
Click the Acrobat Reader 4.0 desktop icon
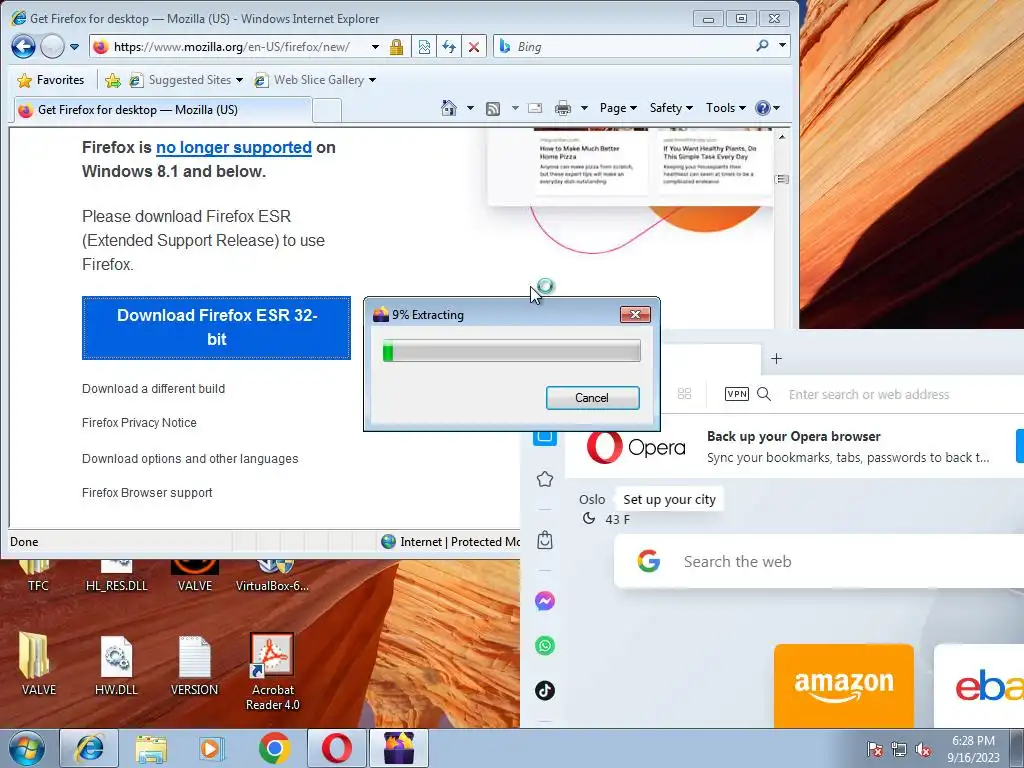point(272,671)
